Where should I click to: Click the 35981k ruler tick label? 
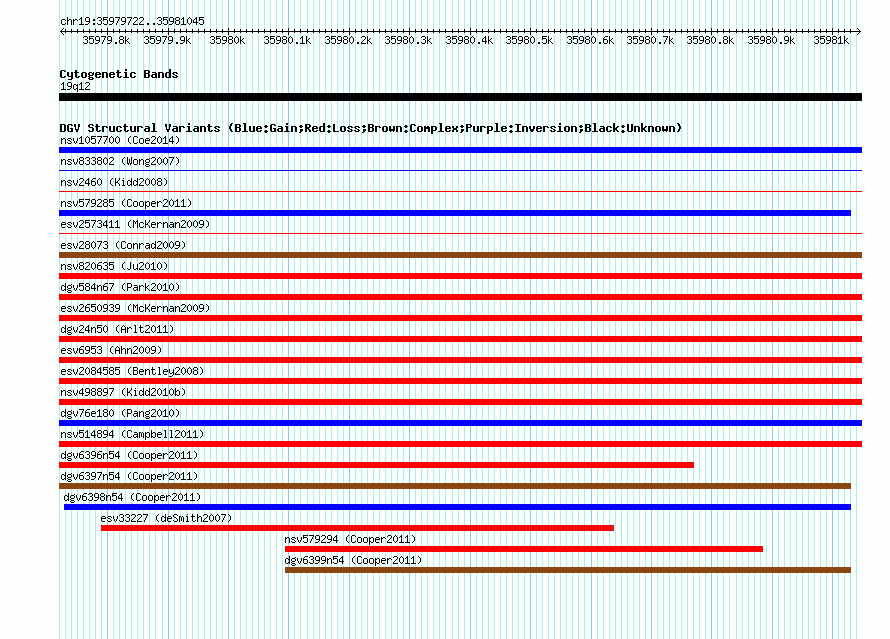click(831, 40)
